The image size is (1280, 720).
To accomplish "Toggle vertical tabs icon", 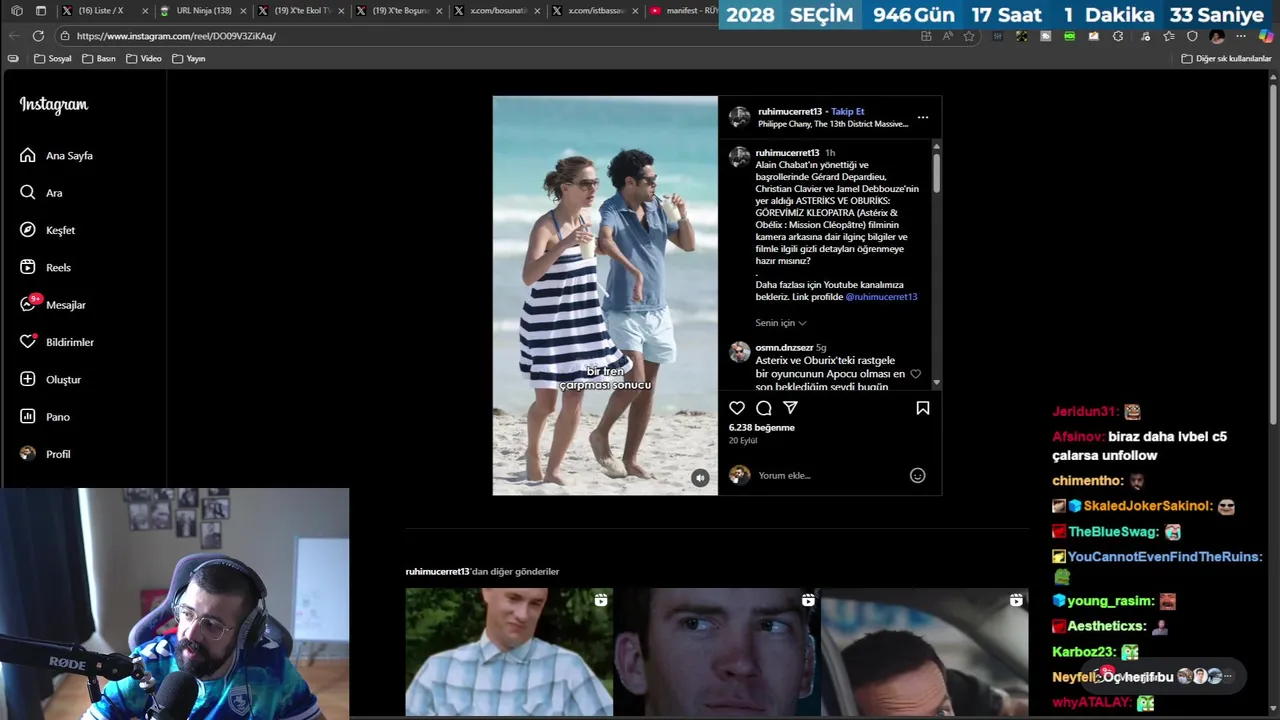I will 40,11.
